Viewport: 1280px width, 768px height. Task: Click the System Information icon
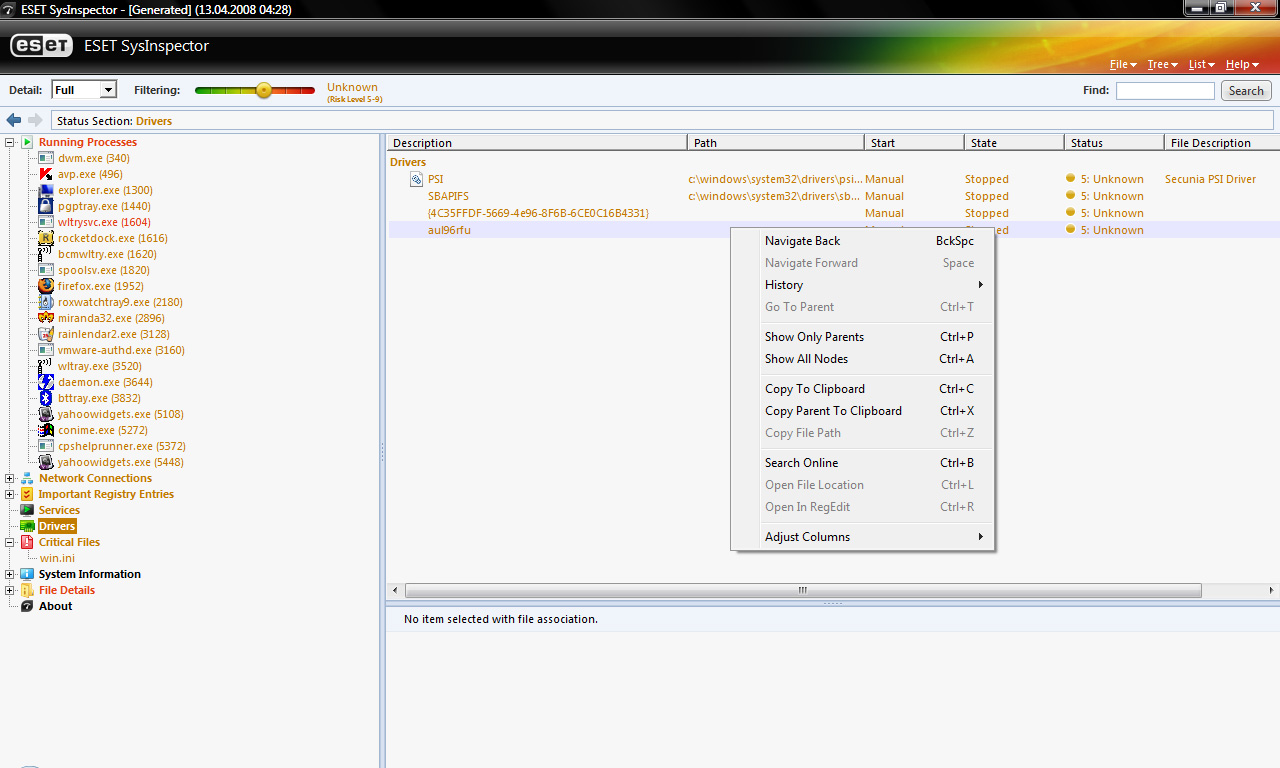pos(27,574)
